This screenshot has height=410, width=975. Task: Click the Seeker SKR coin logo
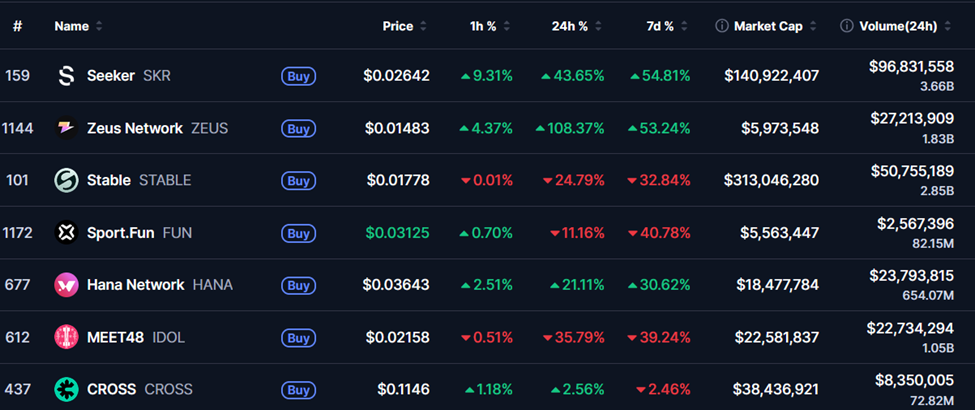pos(66,76)
